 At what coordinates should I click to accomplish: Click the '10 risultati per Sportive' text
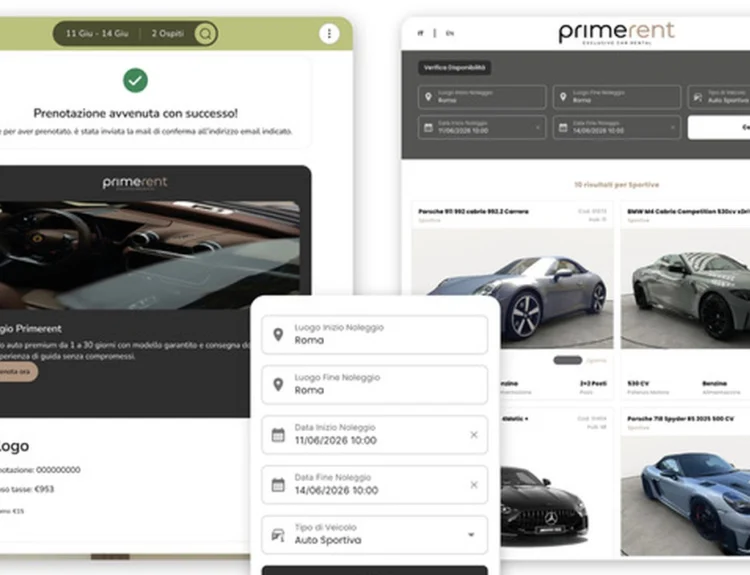pyautogui.click(x=617, y=185)
